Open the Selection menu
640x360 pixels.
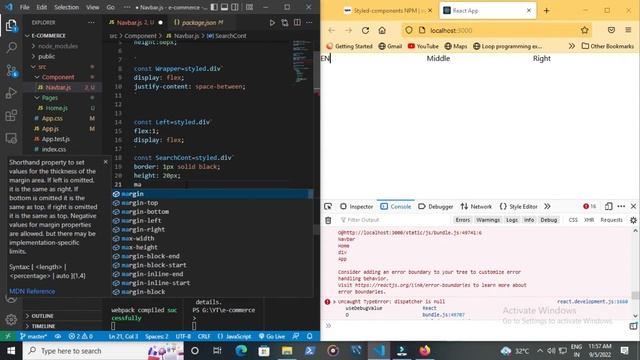click(x=66, y=7)
